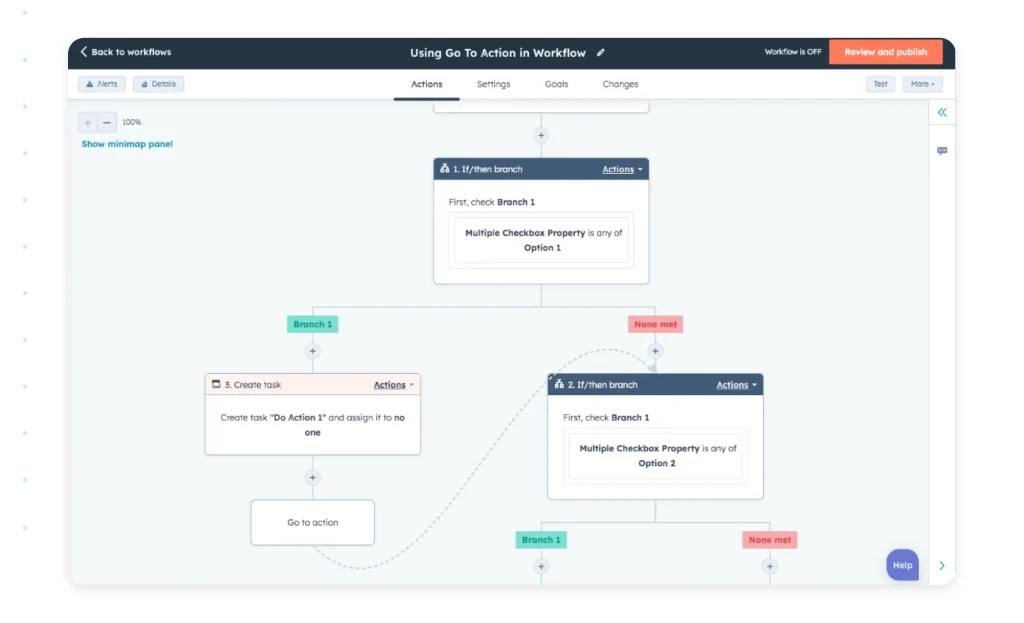
Task: Collapse the right sidebar with double chevron
Action: (x=942, y=113)
